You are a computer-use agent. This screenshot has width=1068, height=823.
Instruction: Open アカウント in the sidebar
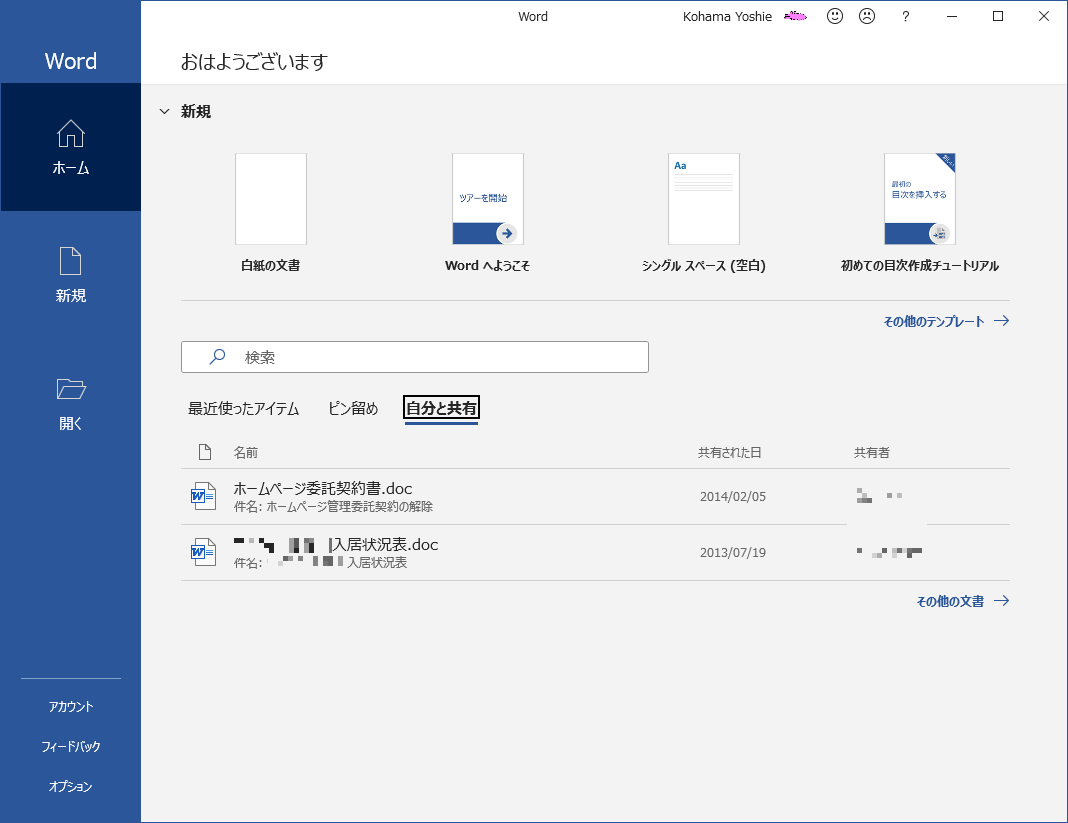71,706
